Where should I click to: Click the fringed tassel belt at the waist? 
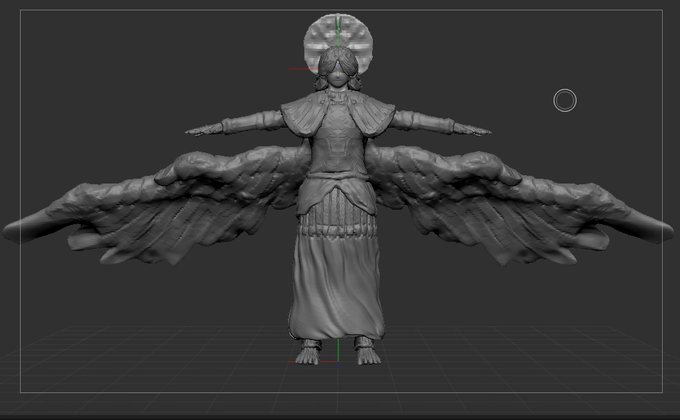click(x=337, y=215)
